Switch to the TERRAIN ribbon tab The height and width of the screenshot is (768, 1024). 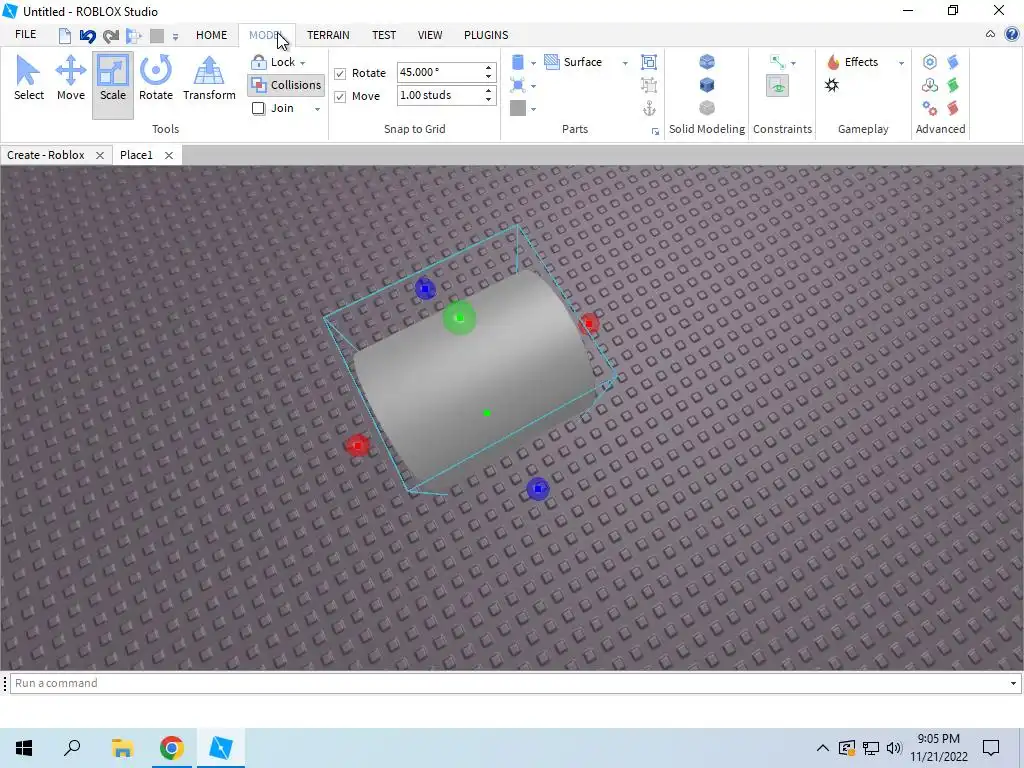(328, 35)
